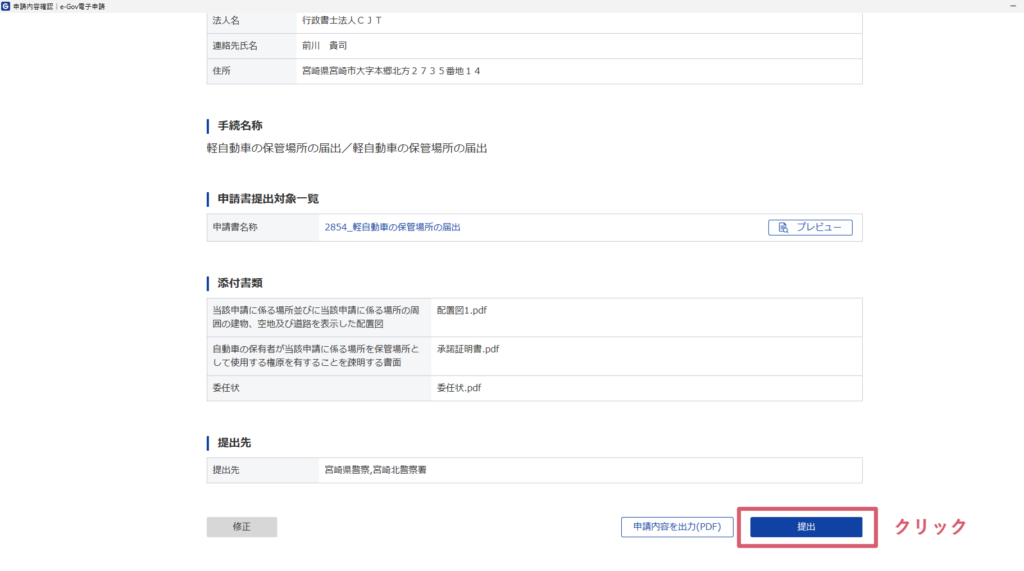Click the document icon in the プレビュー button
The image size is (1024, 571).
coord(783,228)
